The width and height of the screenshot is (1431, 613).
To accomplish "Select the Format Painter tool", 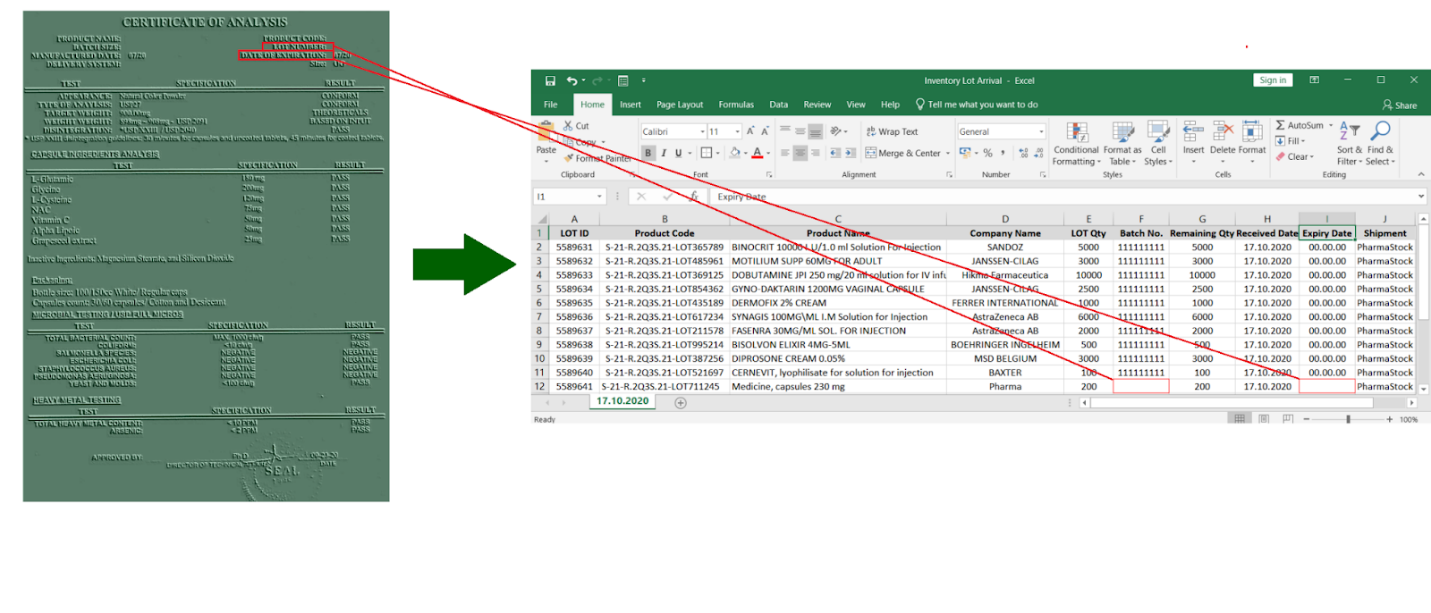I will (596, 158).
